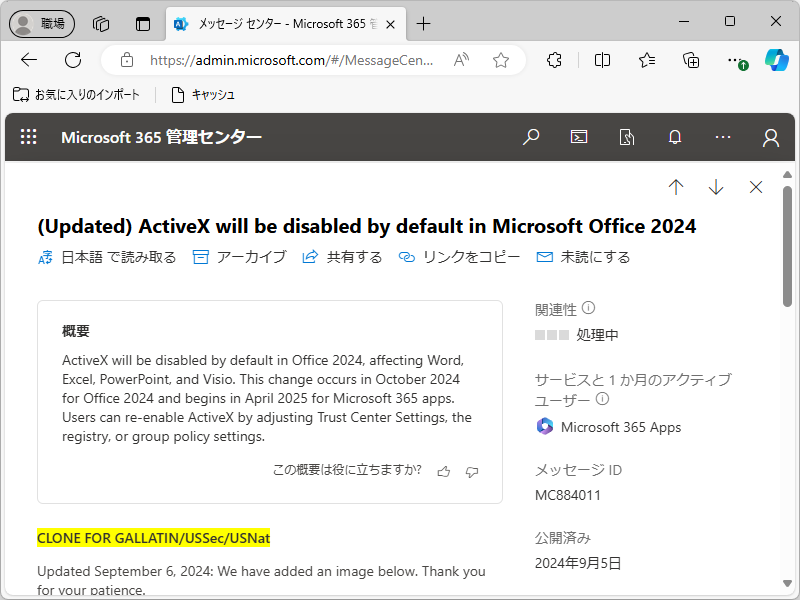Viewport: 800px width, 600px height.
Task: Open the header more options ellipsis
Action: point(723,138)
